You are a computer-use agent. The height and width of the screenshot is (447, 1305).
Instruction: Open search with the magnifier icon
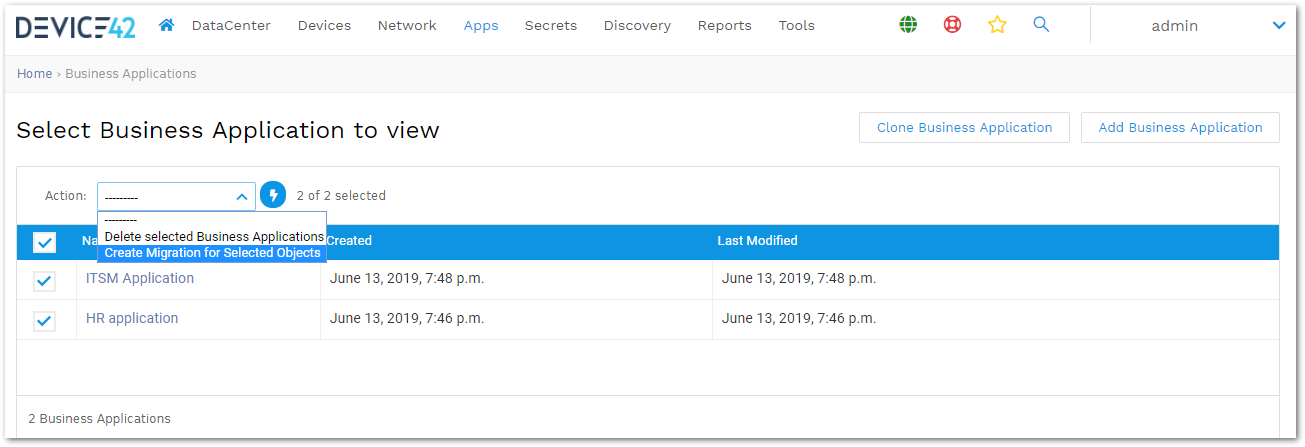click(1041, 25)
